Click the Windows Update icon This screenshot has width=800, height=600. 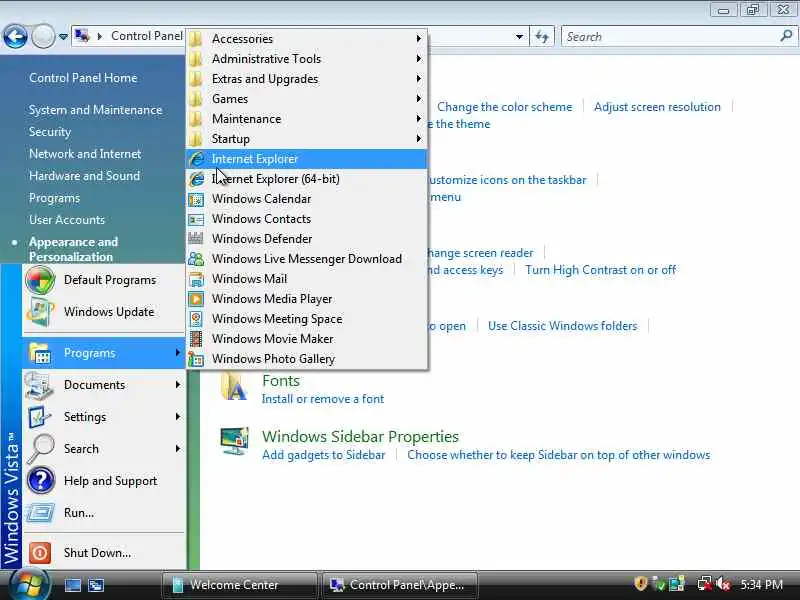pyautogui.click(x=40, y=312)
